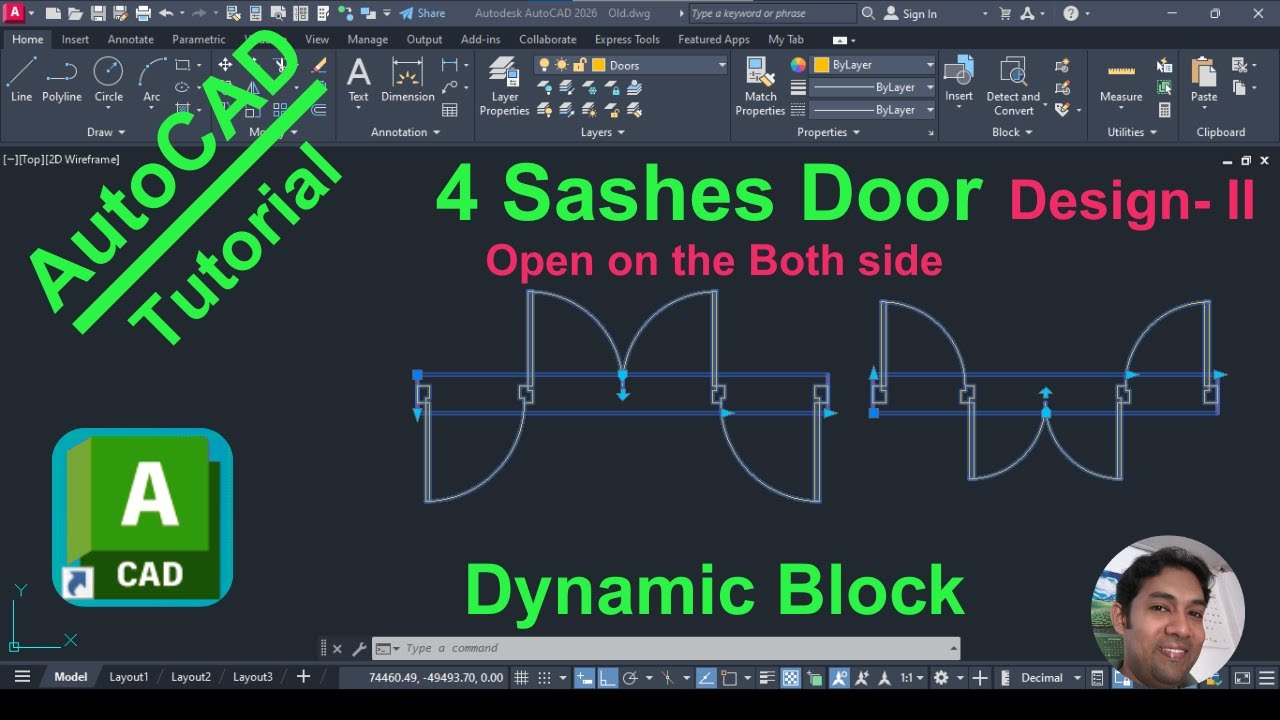Open the Quick Calculator icon
The width and height of the screenshot is (1280, 720).
tap(1165, 110)
